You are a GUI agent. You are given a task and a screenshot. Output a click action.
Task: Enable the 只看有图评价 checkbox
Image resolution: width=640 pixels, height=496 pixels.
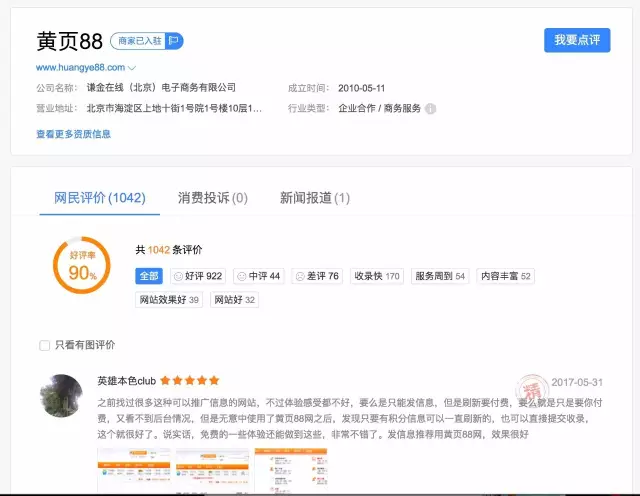coord(44,345)
